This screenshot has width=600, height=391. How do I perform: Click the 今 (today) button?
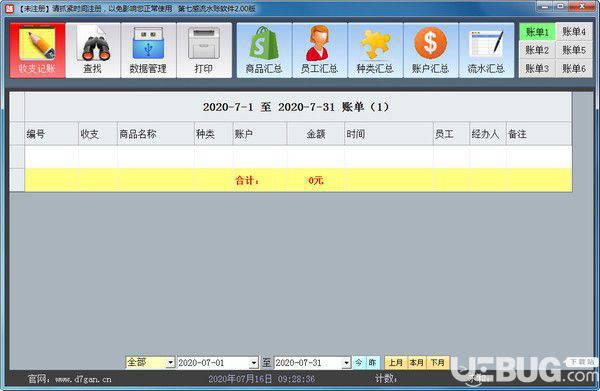(x=359, y=362)
